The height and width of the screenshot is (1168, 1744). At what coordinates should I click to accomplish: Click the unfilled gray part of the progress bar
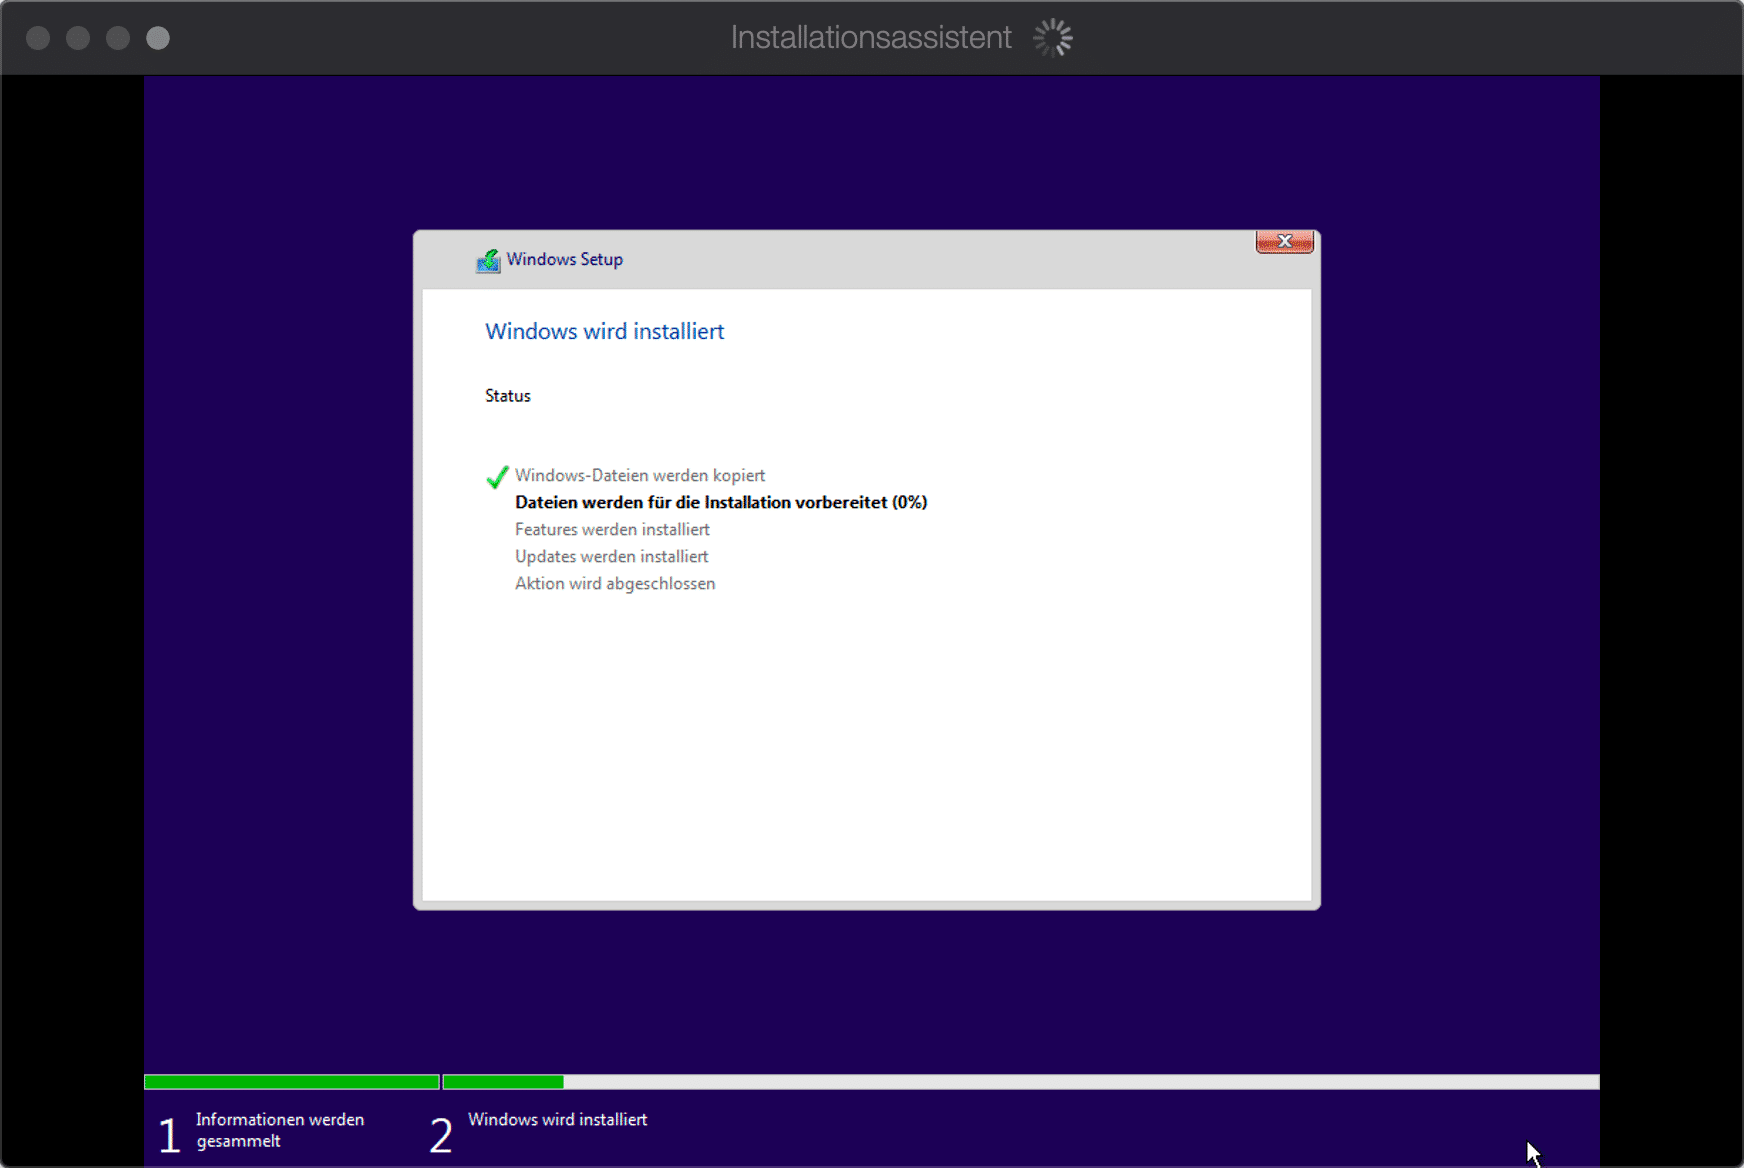[1080, 1082]
